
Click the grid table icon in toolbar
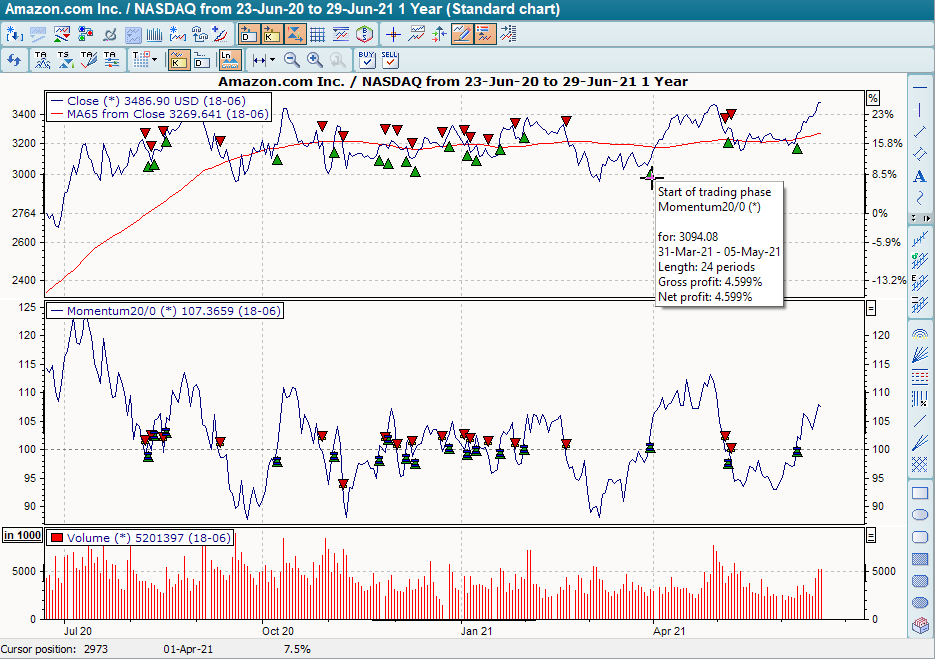317,35
